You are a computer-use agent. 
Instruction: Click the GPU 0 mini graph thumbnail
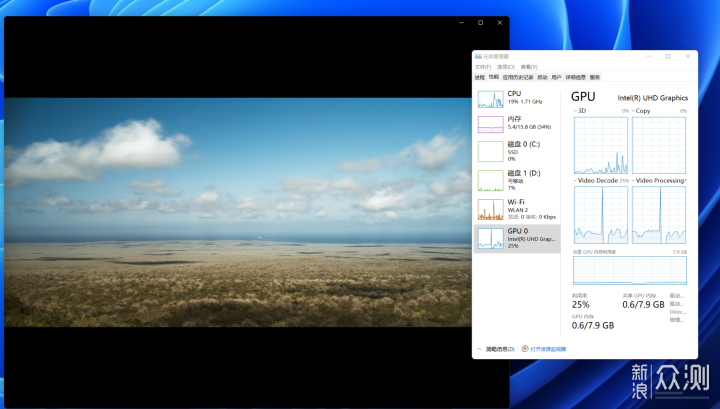tap(490, 239)
